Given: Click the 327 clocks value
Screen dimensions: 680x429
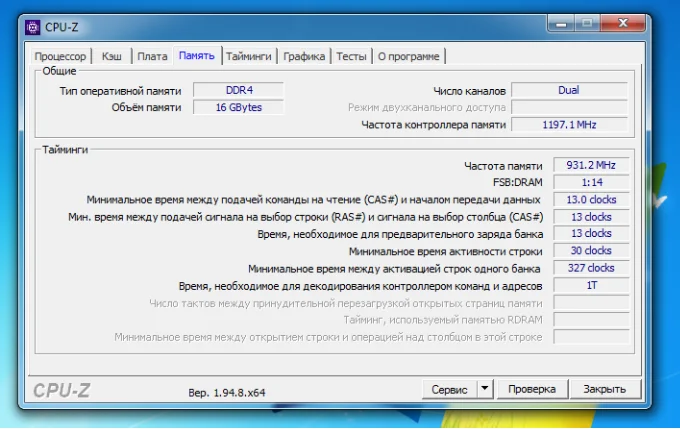Looking at the screenshot, I should [591, 268].
